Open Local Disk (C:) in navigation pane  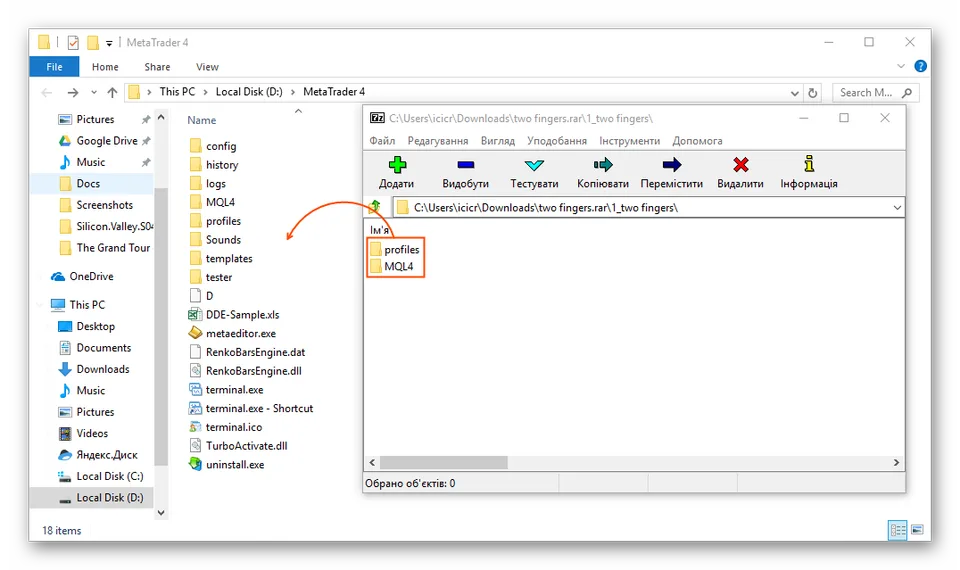click(x=101, y=476)
